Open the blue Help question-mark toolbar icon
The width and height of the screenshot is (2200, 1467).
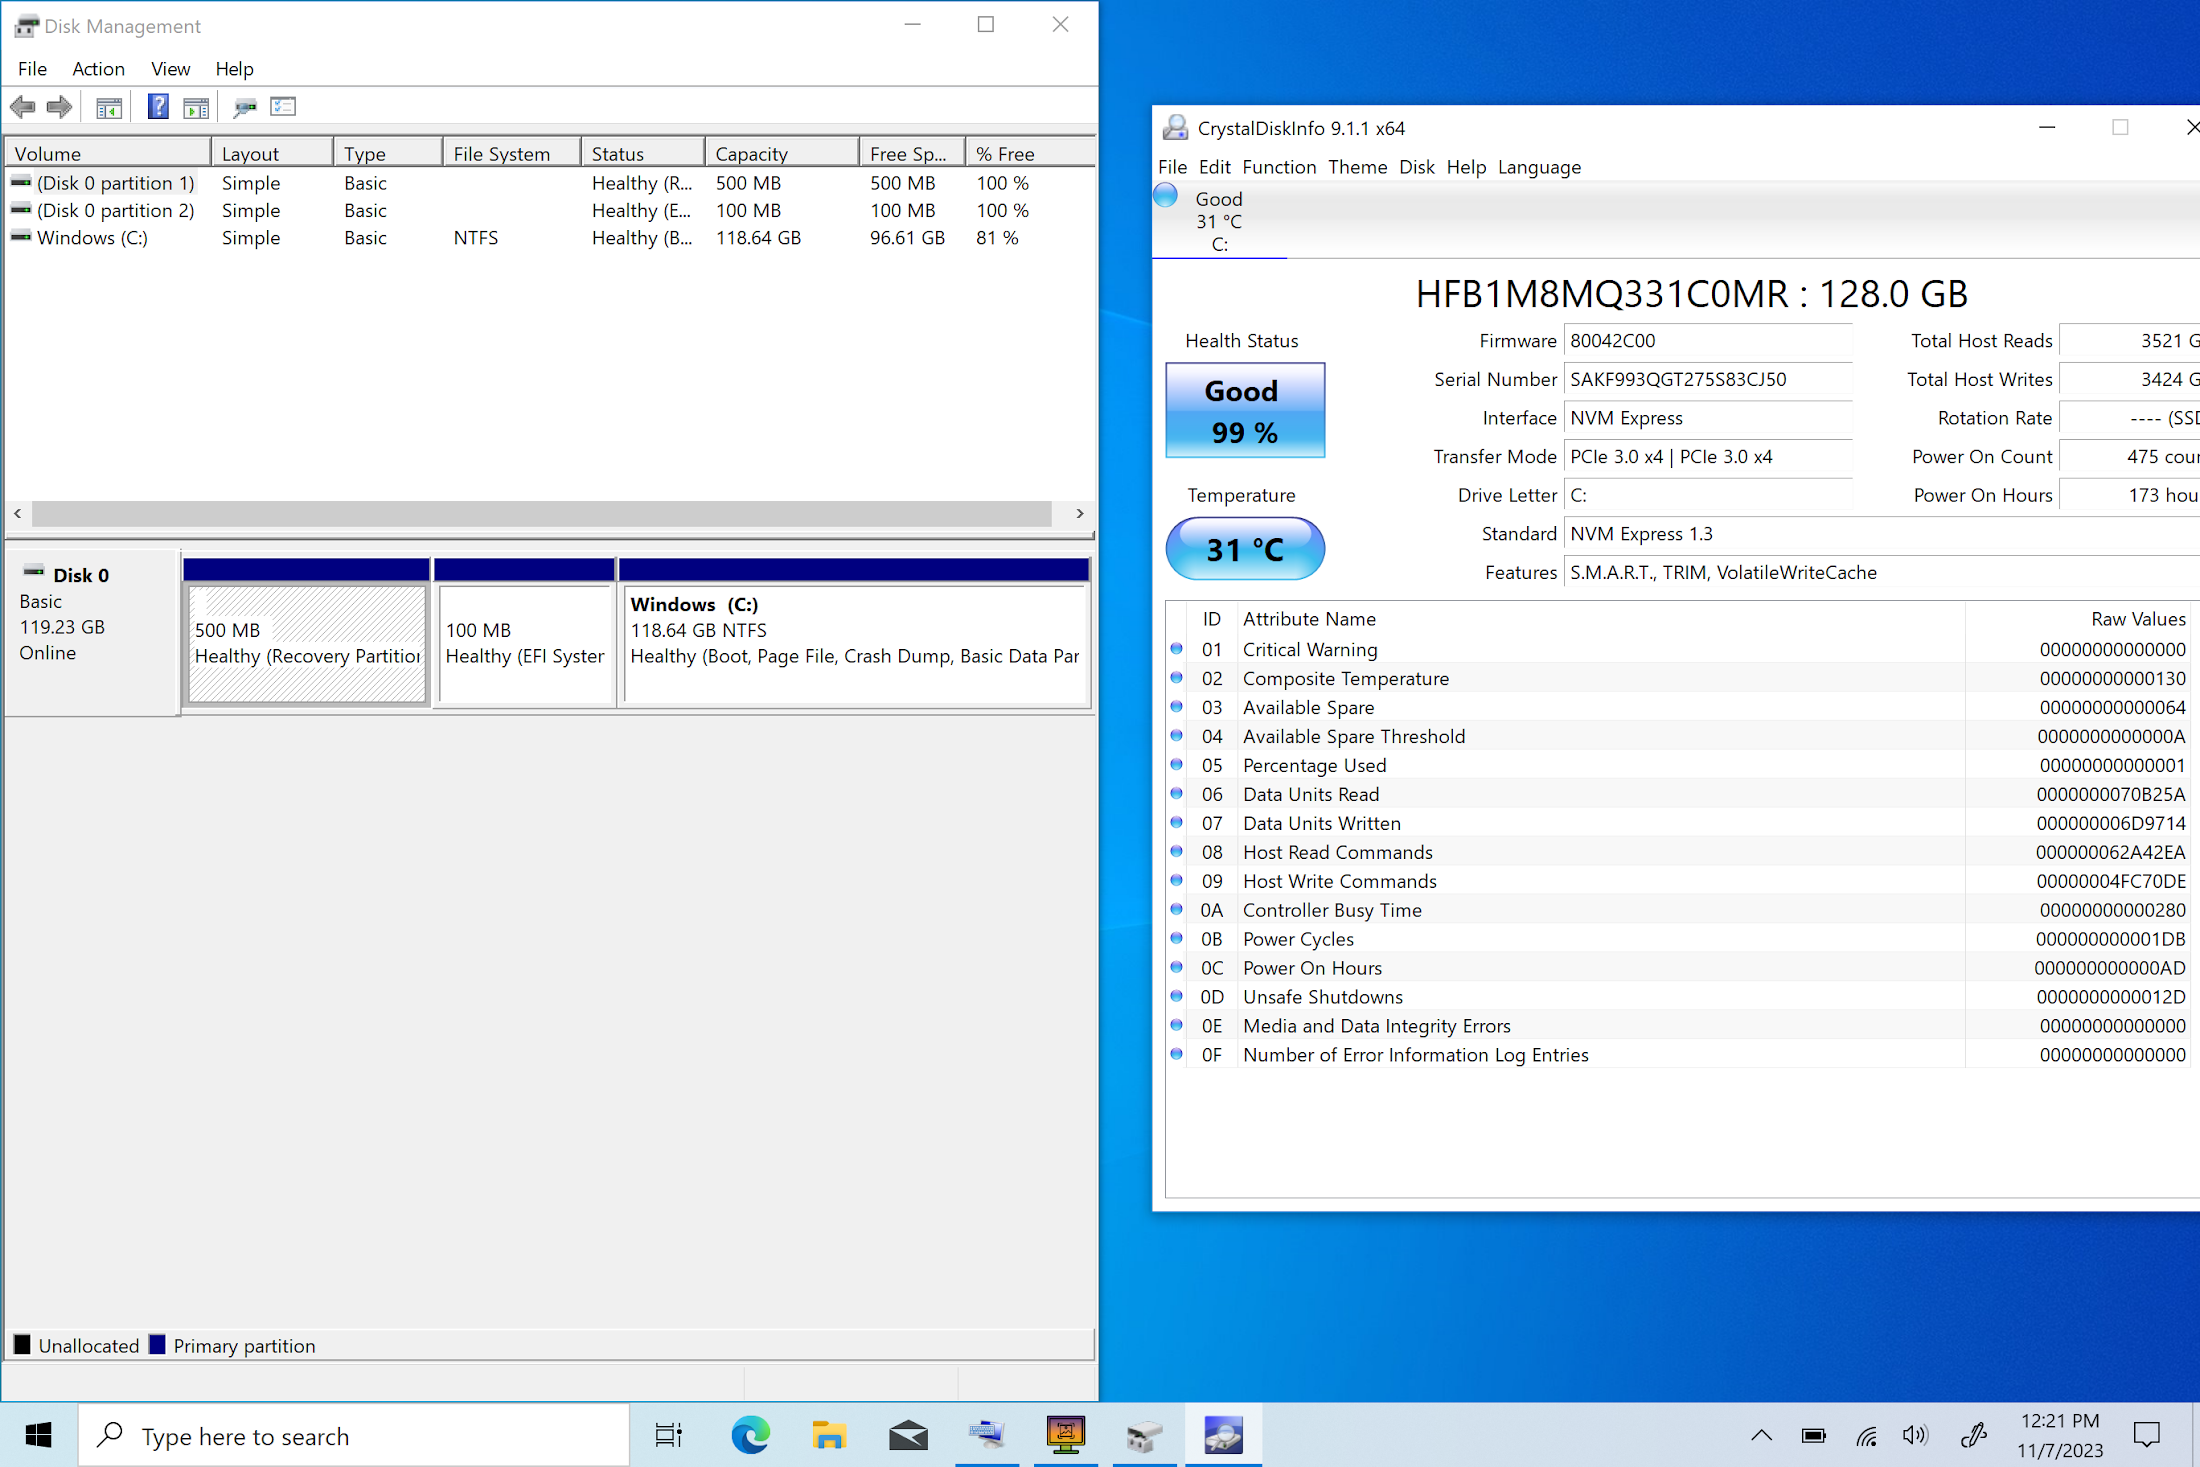click(x=158, y=107)
